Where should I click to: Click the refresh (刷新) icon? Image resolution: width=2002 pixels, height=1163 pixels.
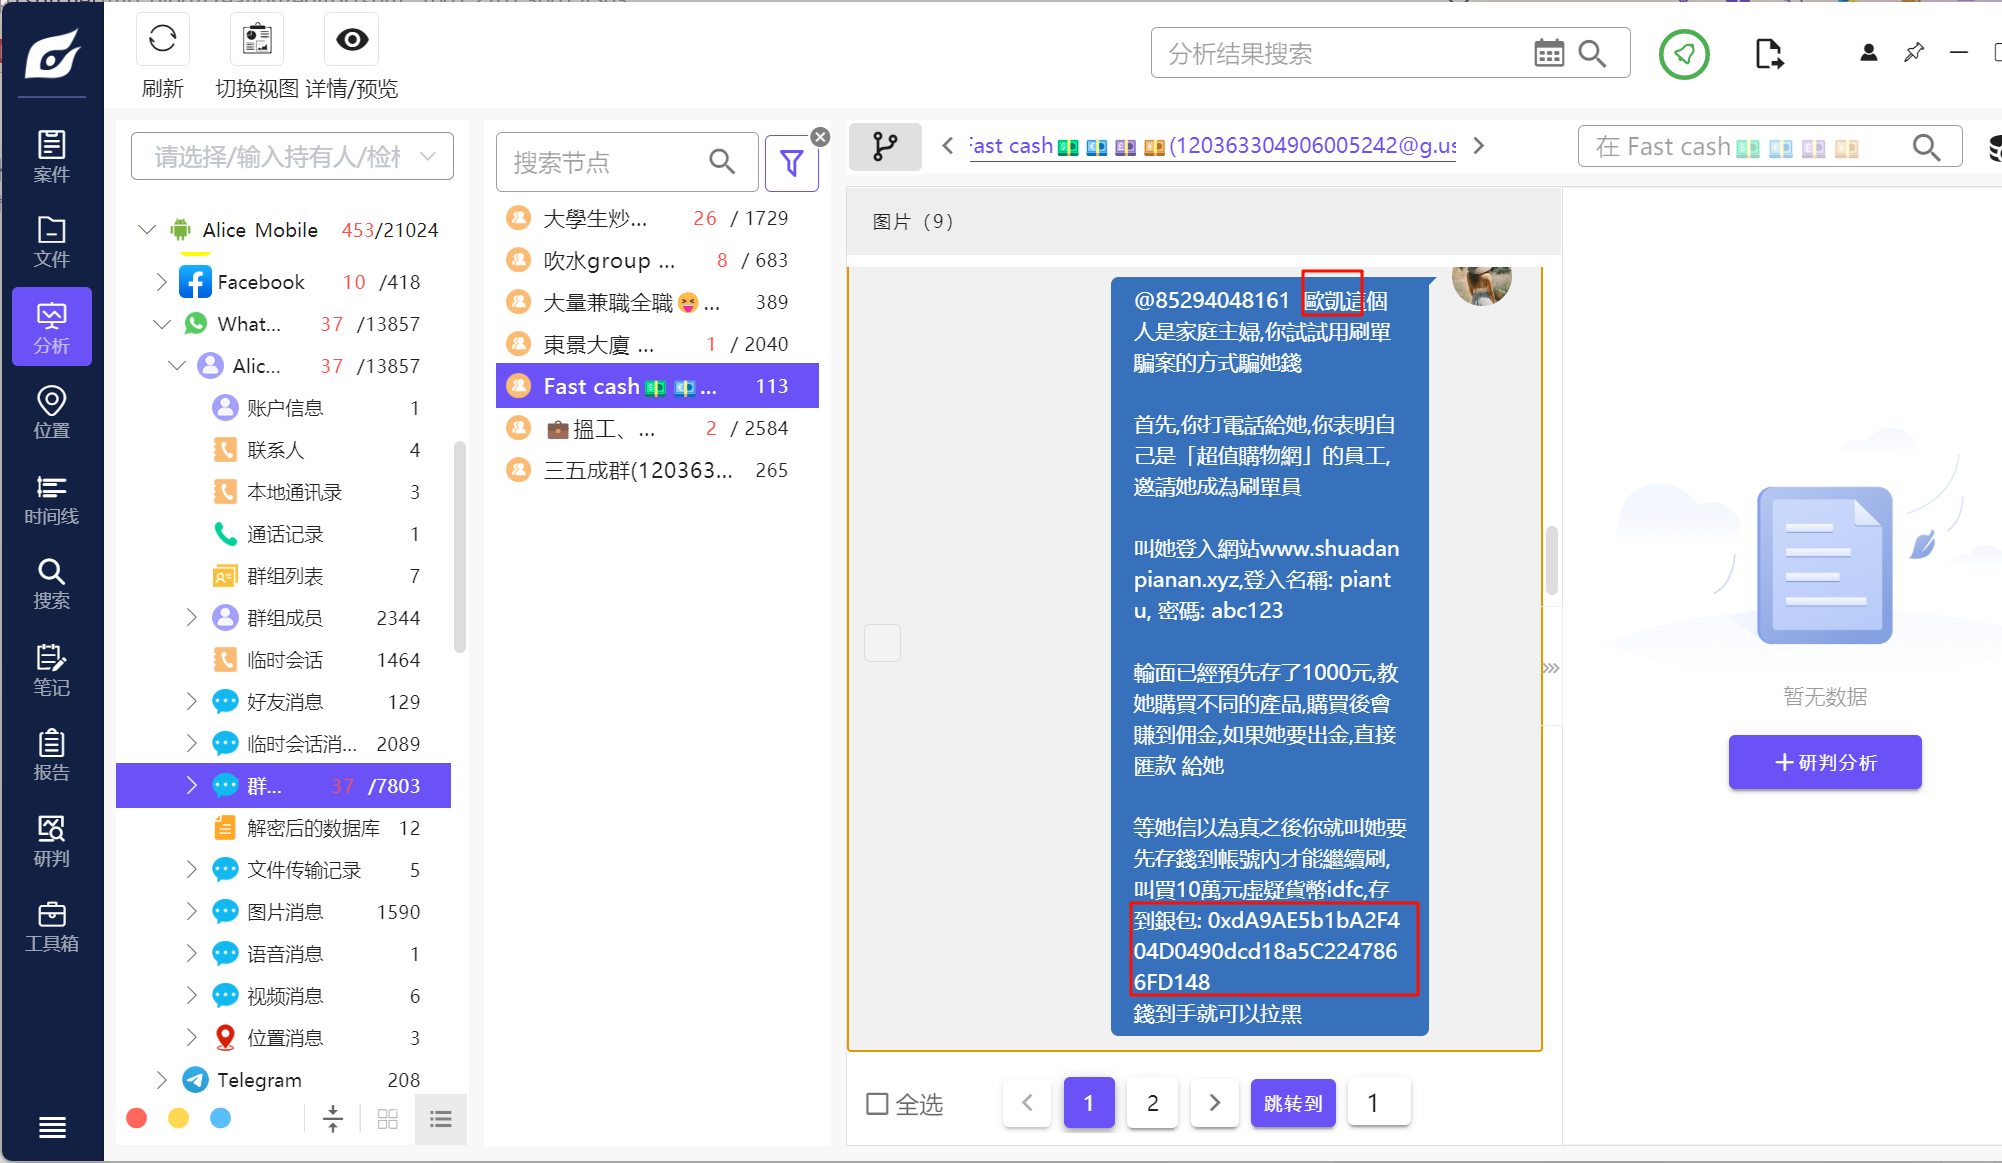[x=162, y=40]
